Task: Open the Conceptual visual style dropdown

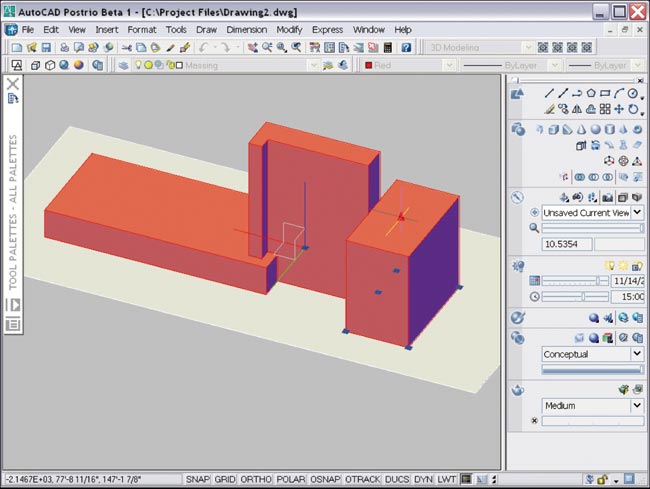Action: point(637,354)
